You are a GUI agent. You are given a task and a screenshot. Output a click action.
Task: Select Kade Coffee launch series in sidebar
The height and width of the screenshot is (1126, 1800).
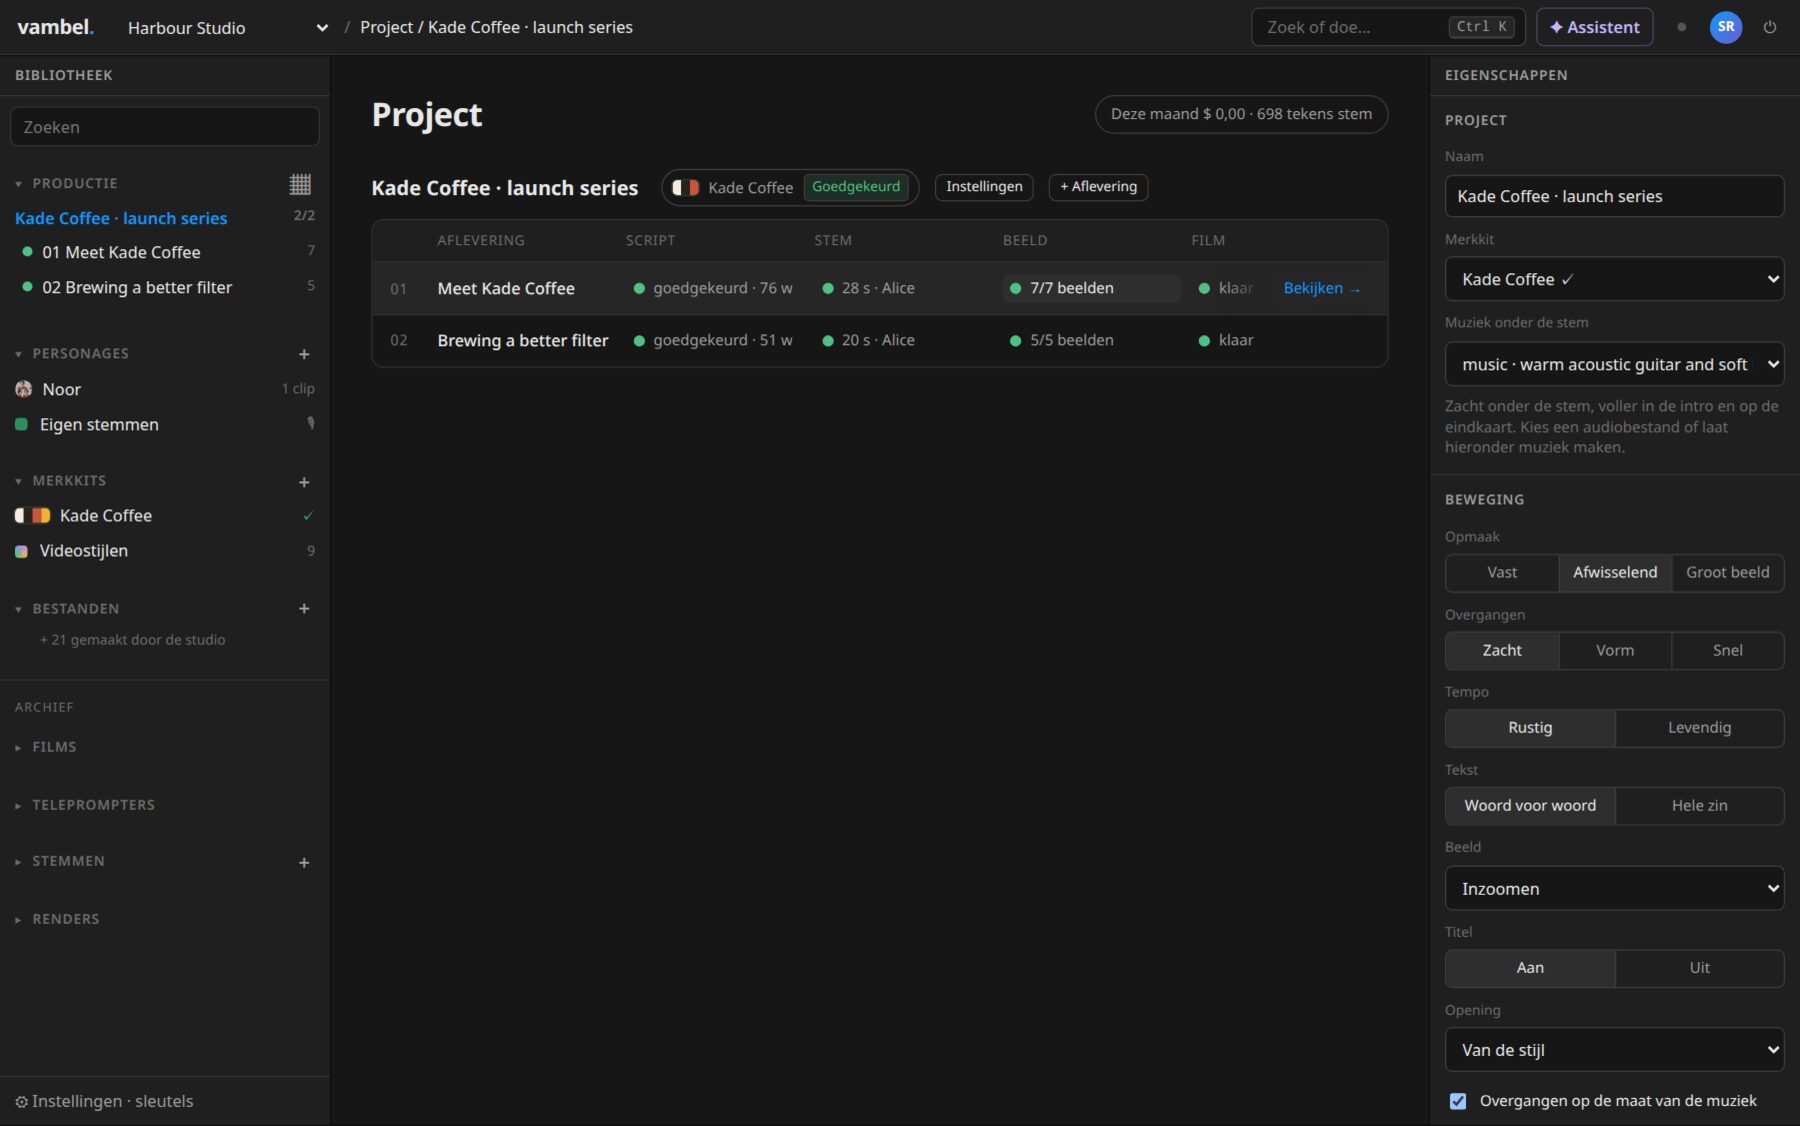tap(121, 218)
